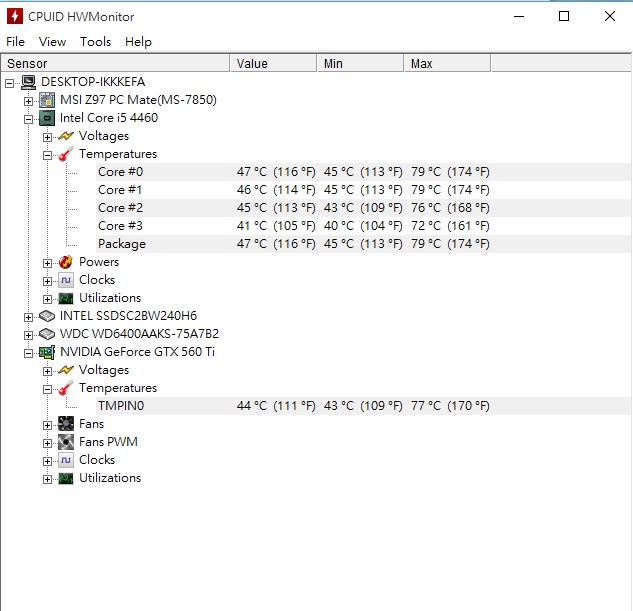Click the Intel Core i5 CPU chip icon

47,118
